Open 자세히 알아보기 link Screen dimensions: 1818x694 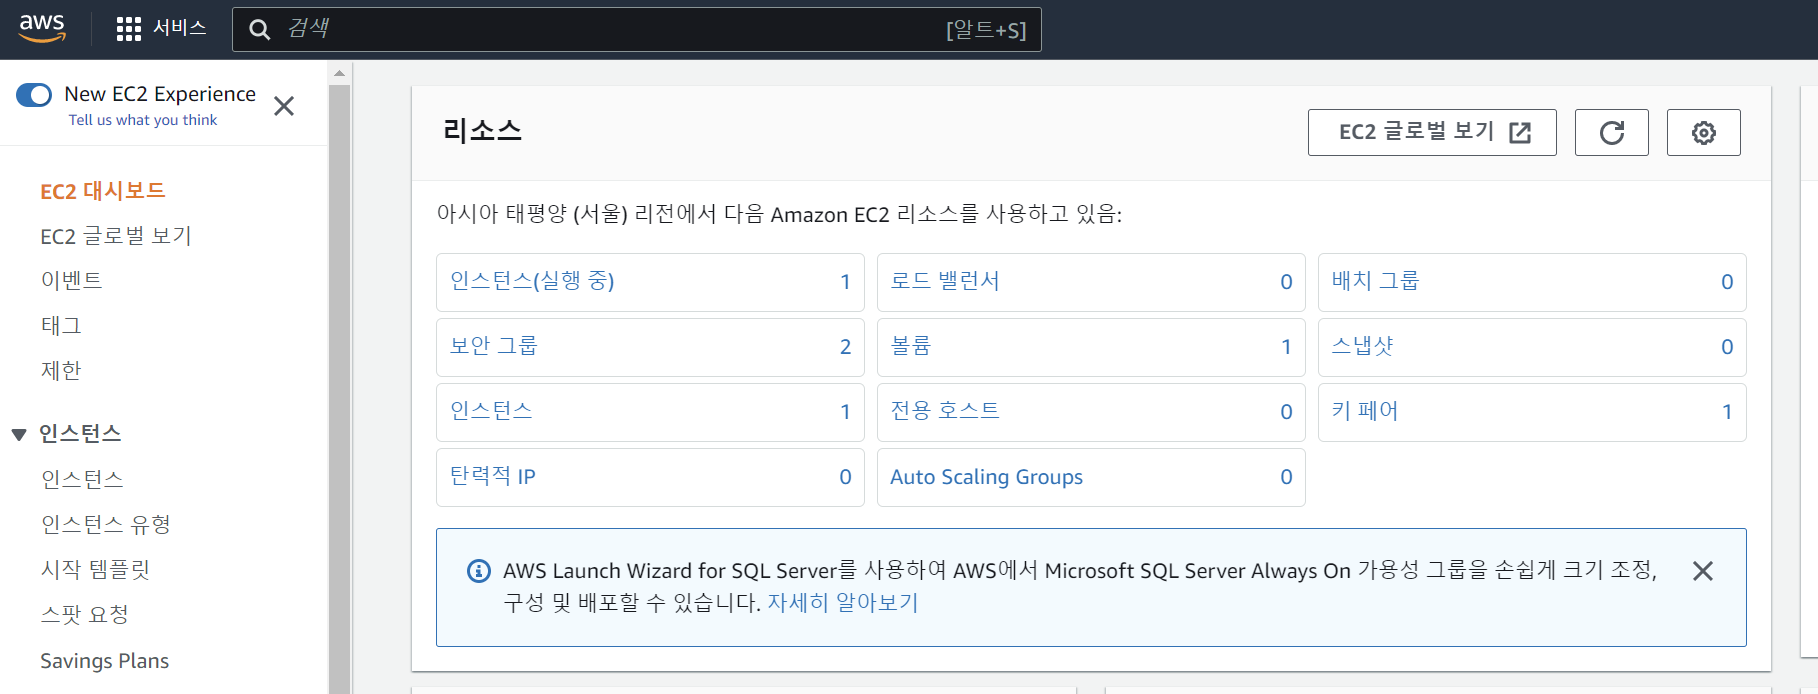[842, 603]
